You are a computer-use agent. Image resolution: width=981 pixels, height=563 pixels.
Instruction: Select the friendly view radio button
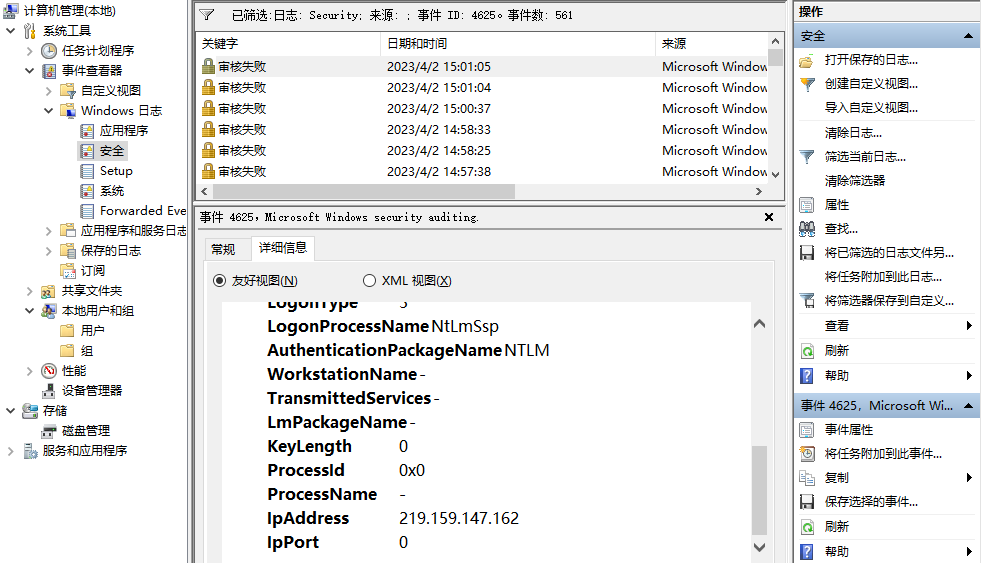[x=220, y=281]
